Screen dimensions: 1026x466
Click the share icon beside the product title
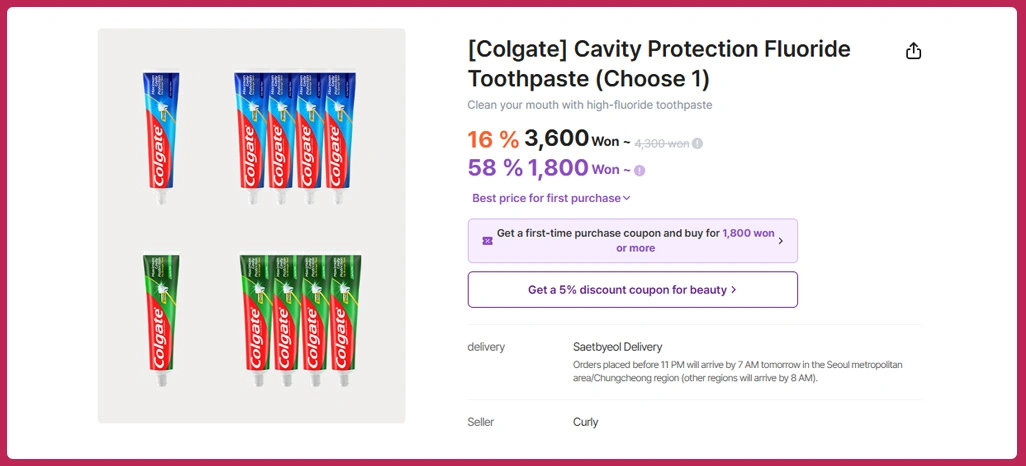tap(913, 51)
